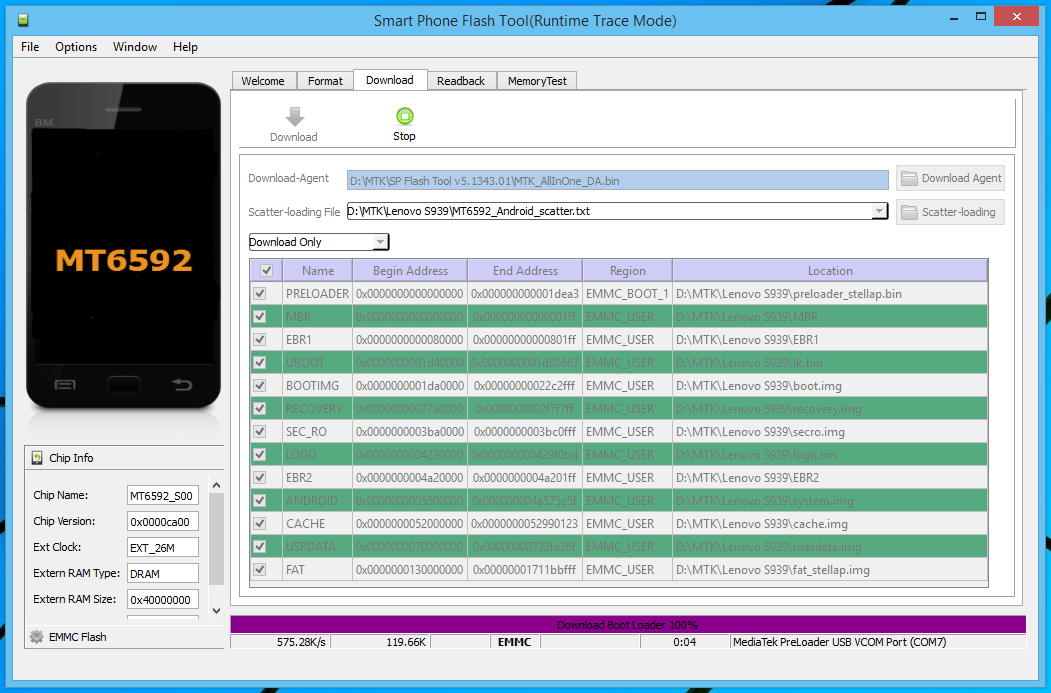Uncheck the EBR1 row checkbox
1051x693 pixels.
[260, 340]
